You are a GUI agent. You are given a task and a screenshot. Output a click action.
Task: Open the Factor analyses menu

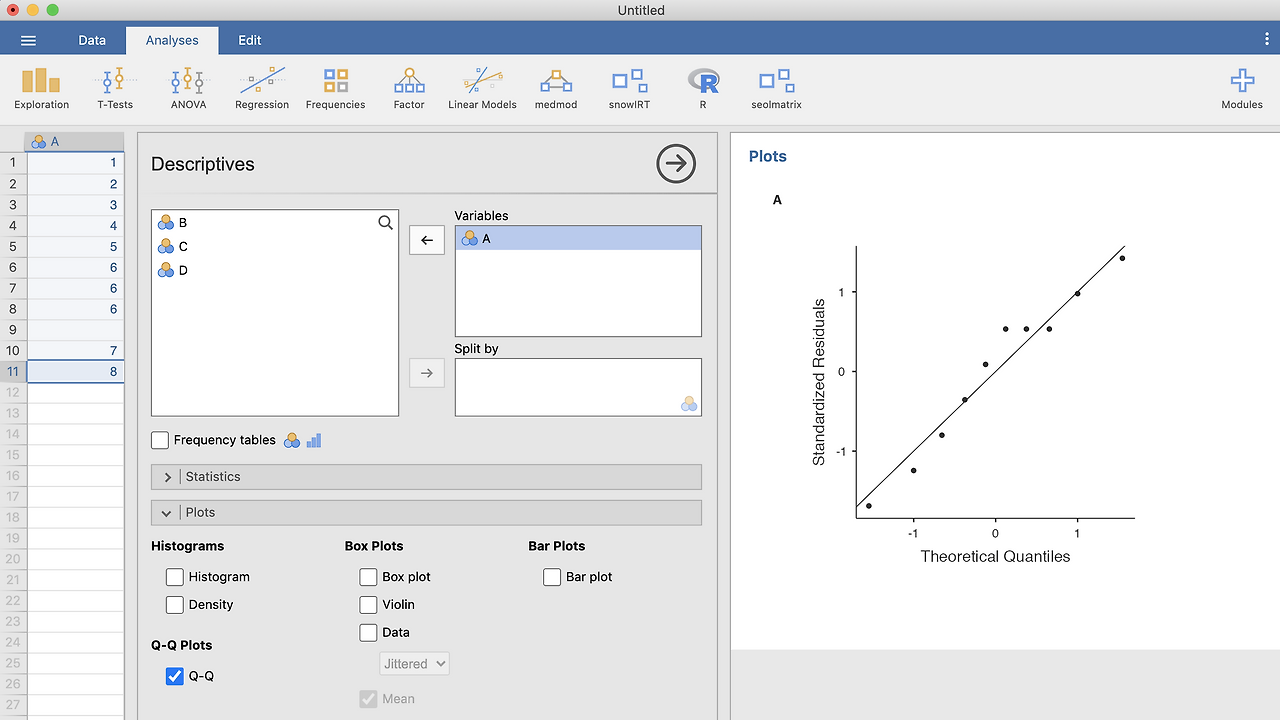409,88
